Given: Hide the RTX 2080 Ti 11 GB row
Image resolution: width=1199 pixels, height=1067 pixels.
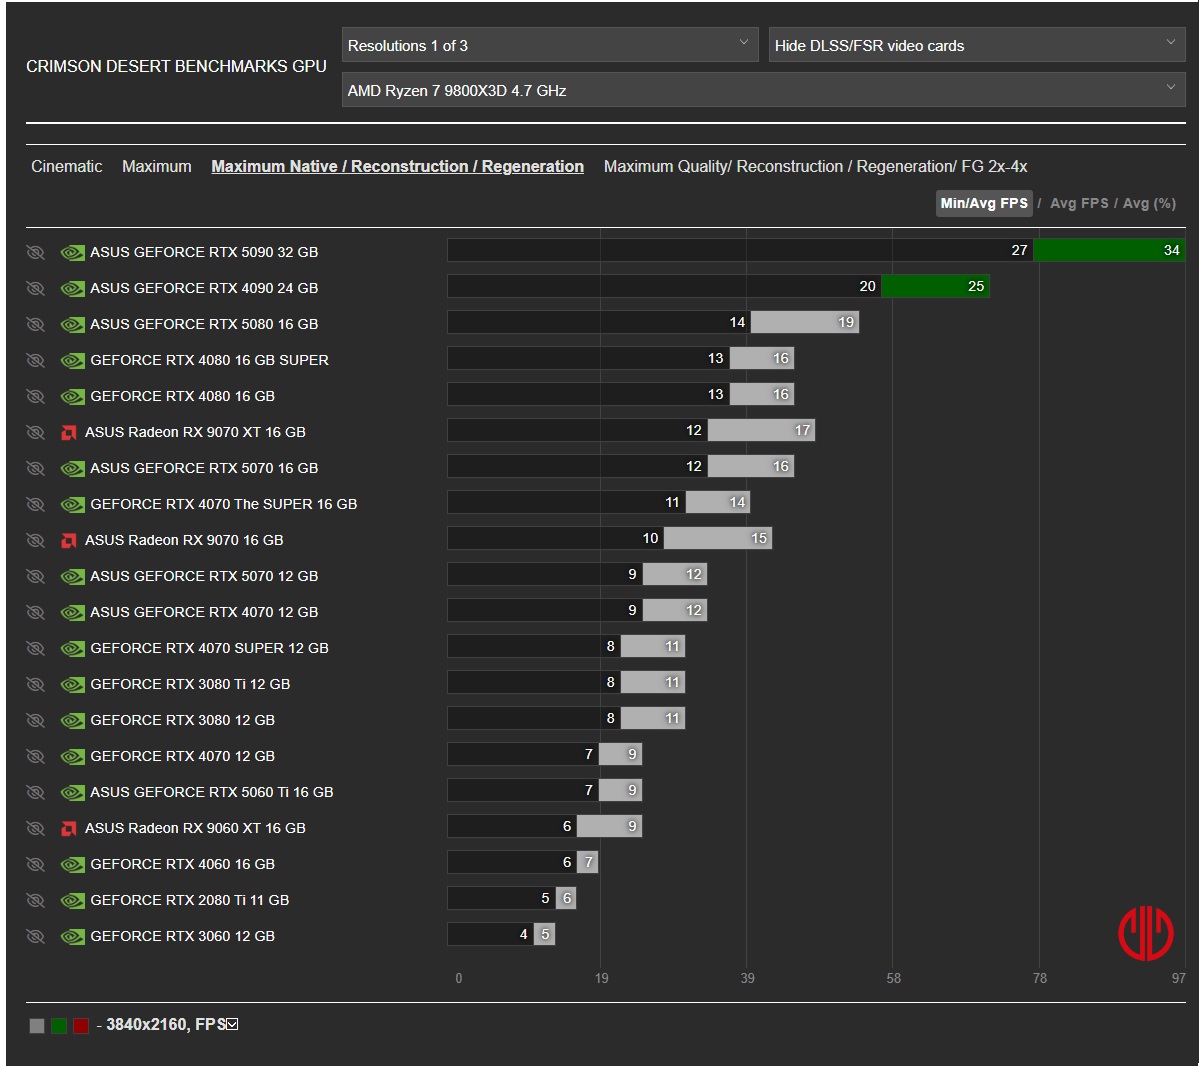Looking at the screenshot, I should coord(35,899).
